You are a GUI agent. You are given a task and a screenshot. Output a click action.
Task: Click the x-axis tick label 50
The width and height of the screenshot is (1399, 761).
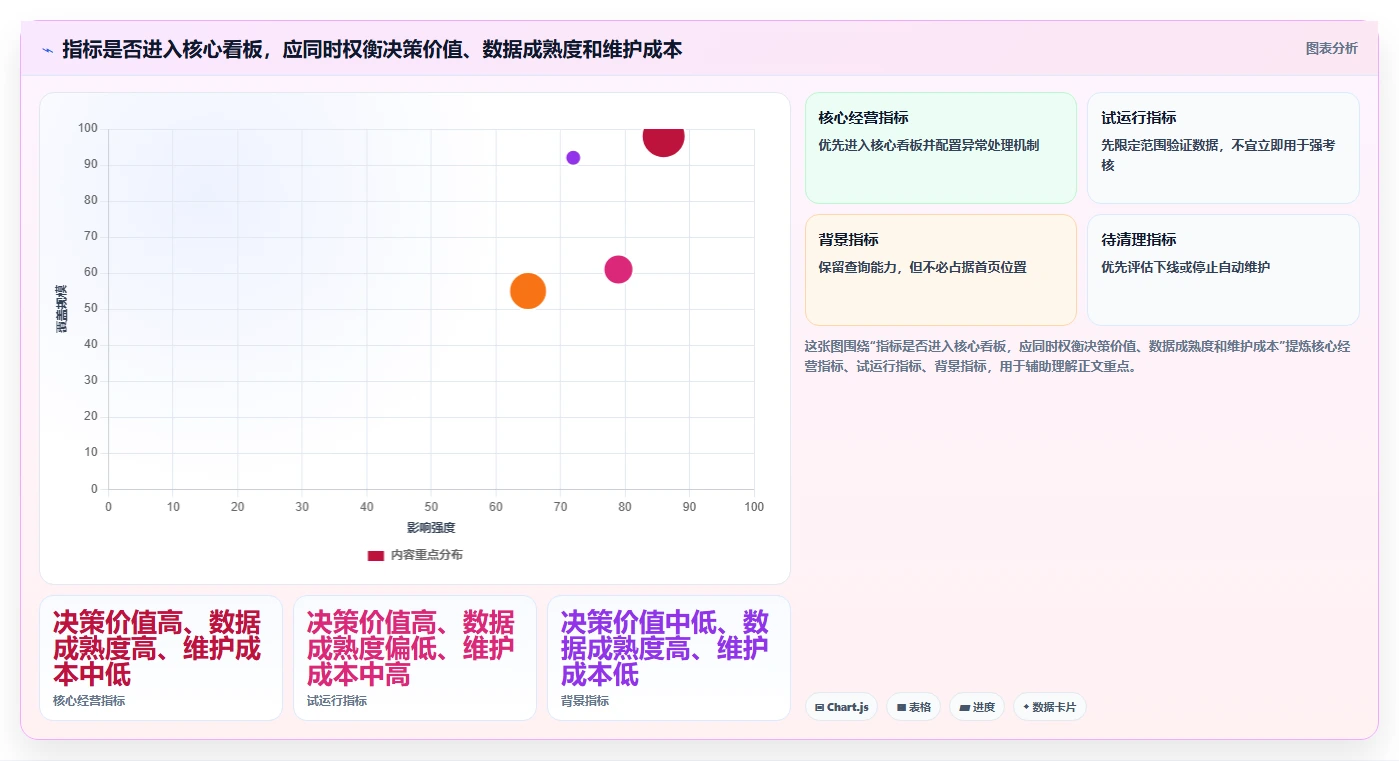pyautogui.click(x=431, y=507)
